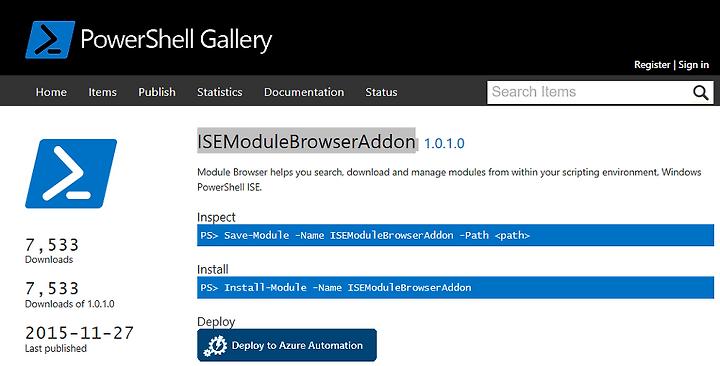Viewport: 720px width, 366px height.
Task: Click the gear icon on Deploy button
Action: (215, 346)
